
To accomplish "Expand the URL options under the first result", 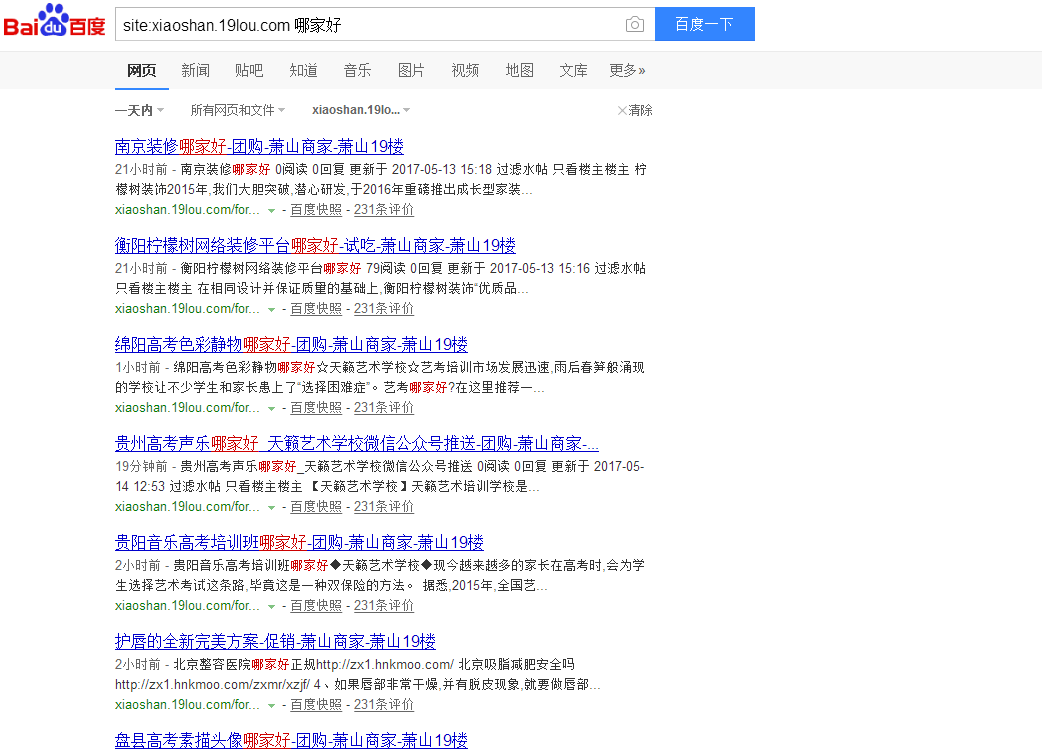I will (272, 211).
